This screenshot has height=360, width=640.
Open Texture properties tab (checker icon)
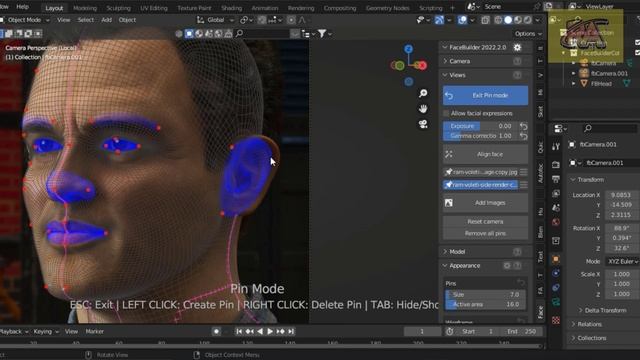pos(556,320)
